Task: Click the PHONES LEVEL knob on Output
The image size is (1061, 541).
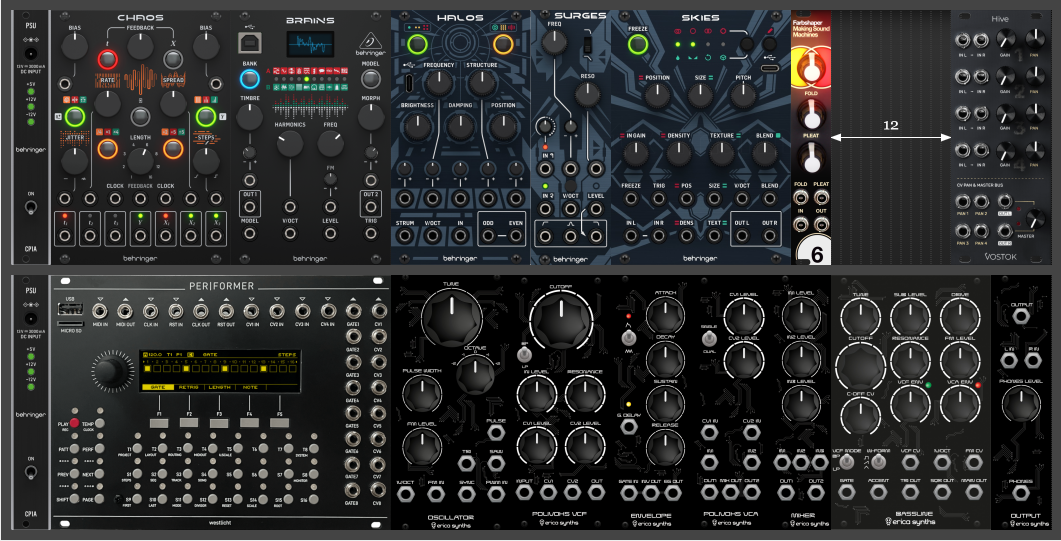Action: [x=1021, y=404]
